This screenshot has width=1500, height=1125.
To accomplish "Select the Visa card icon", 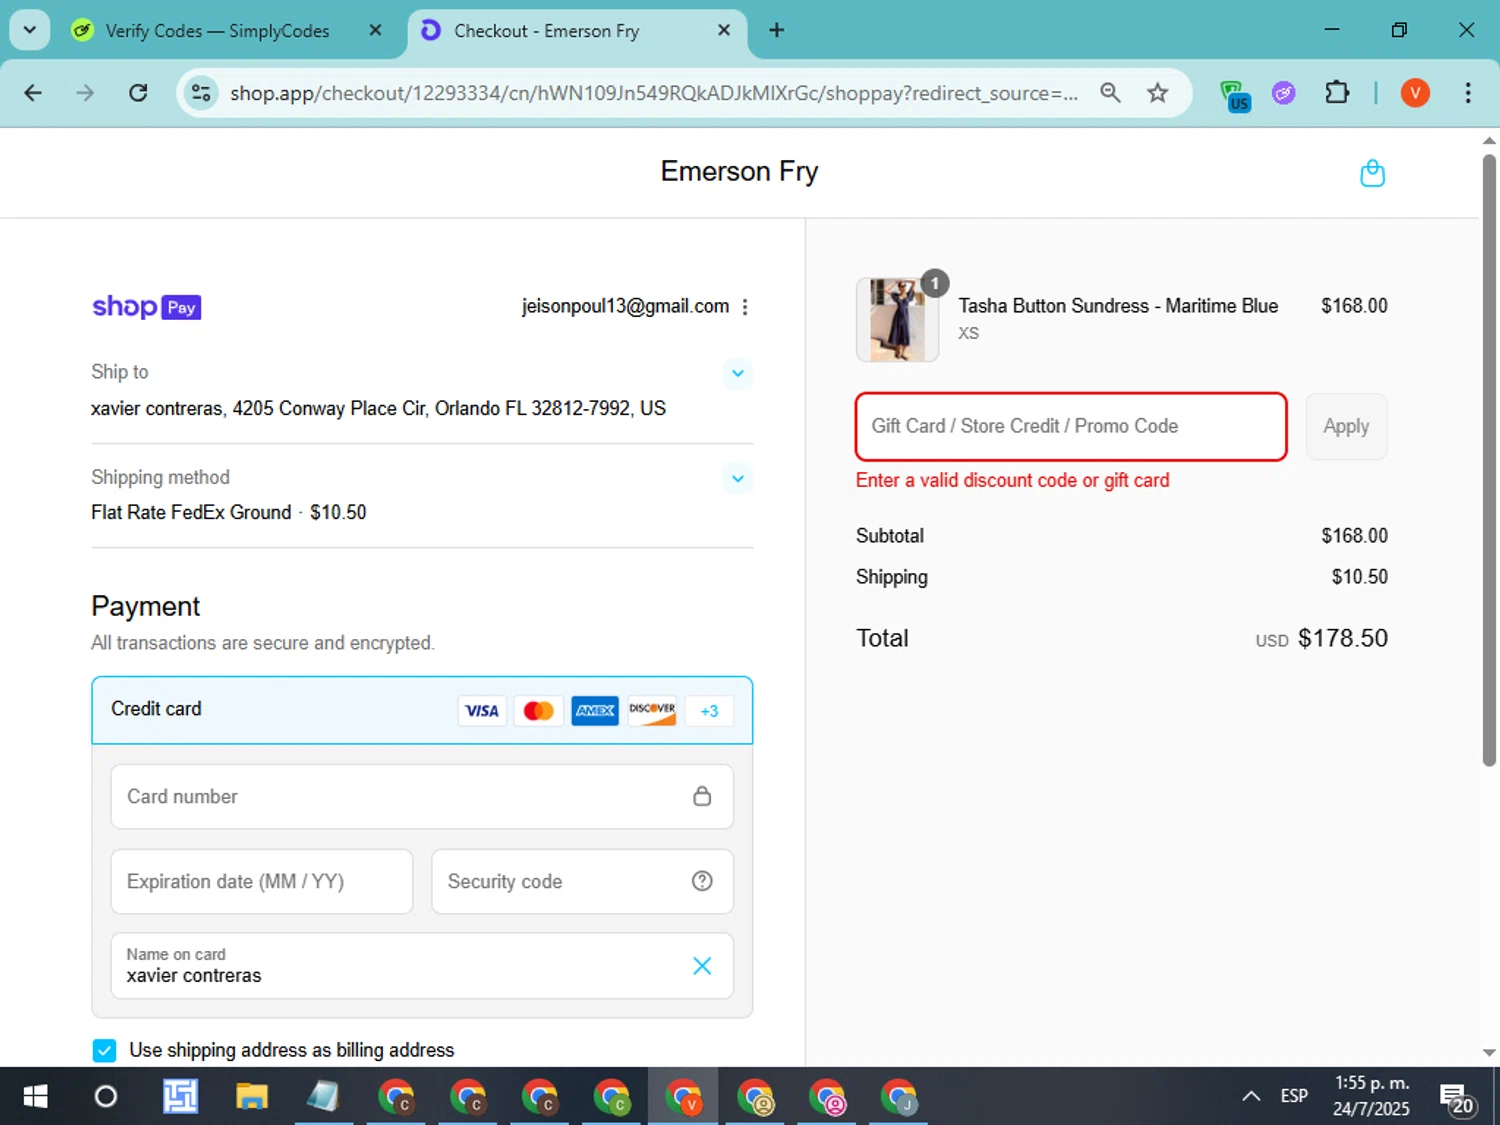I will [x=482, y=711].
